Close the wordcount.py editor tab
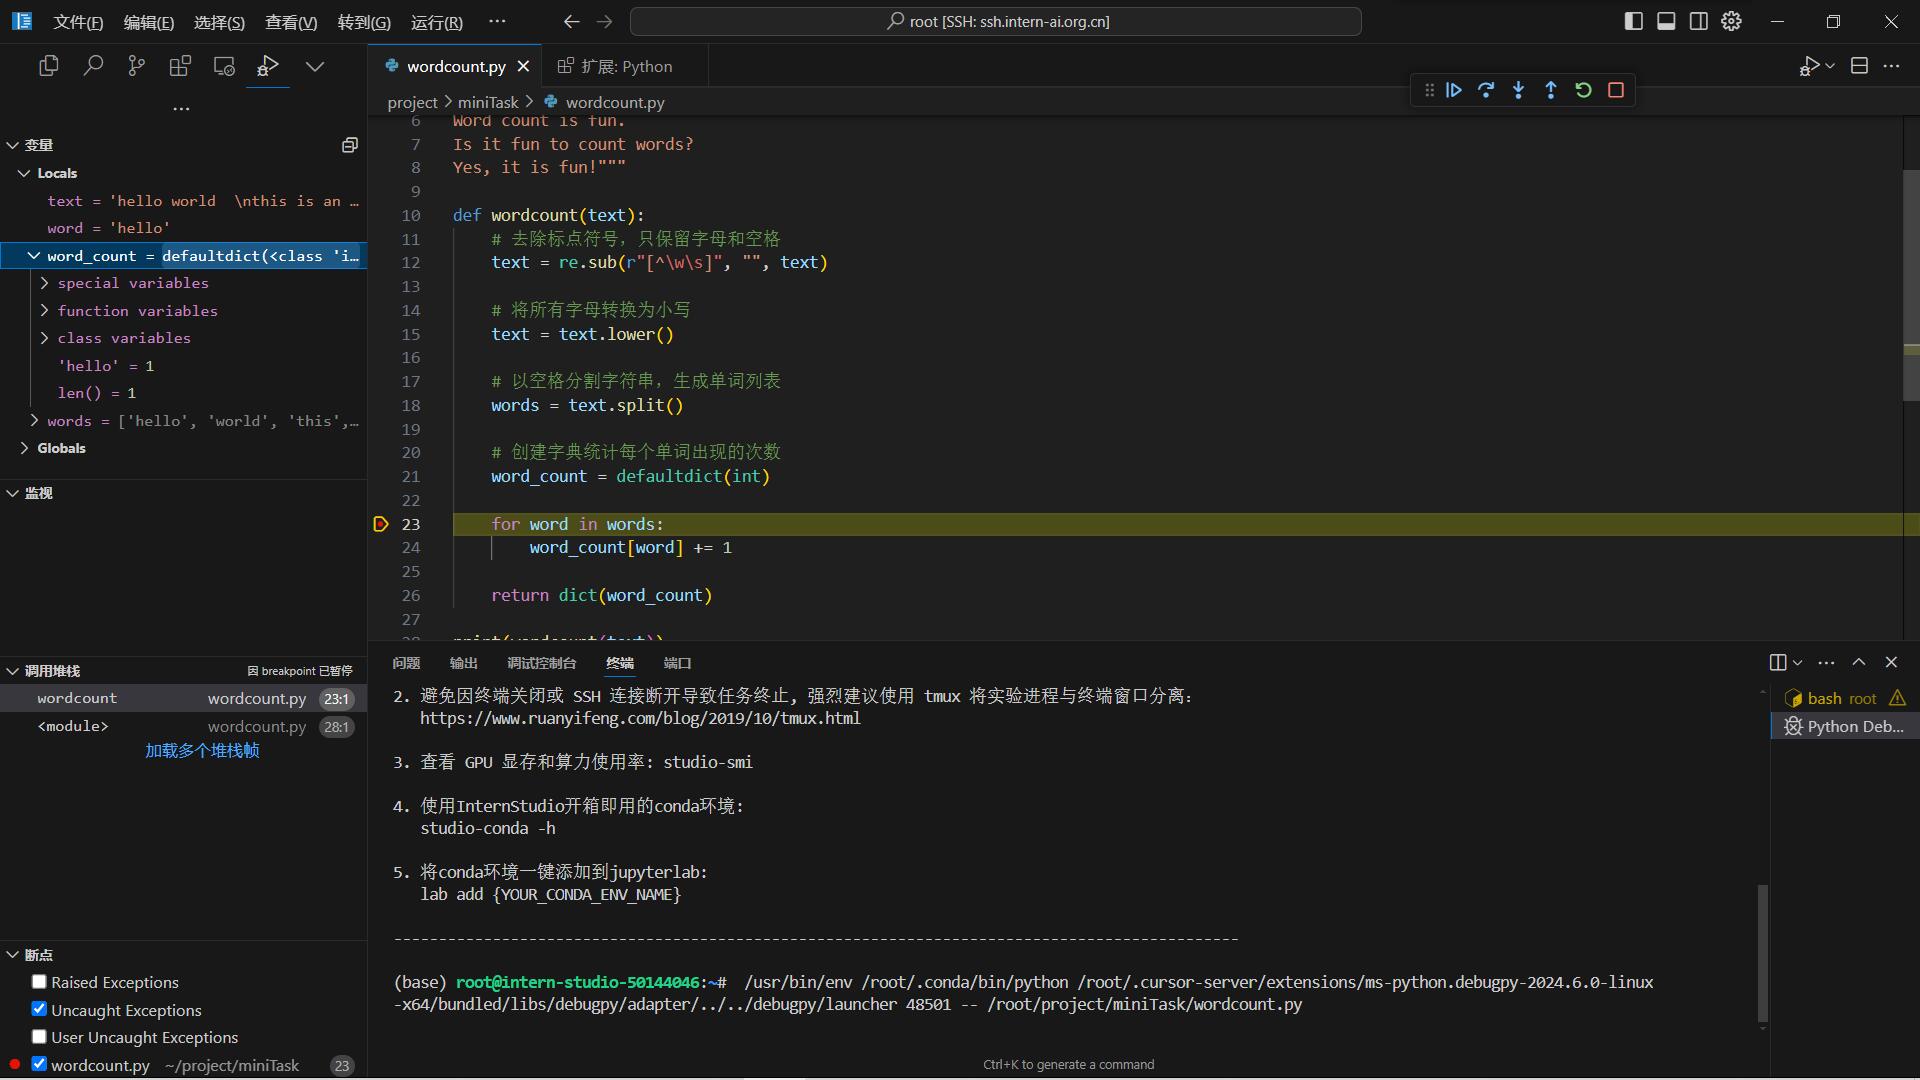This screenshot has height=1080, width=1920. pyautogui.click(x=523, y=67)
